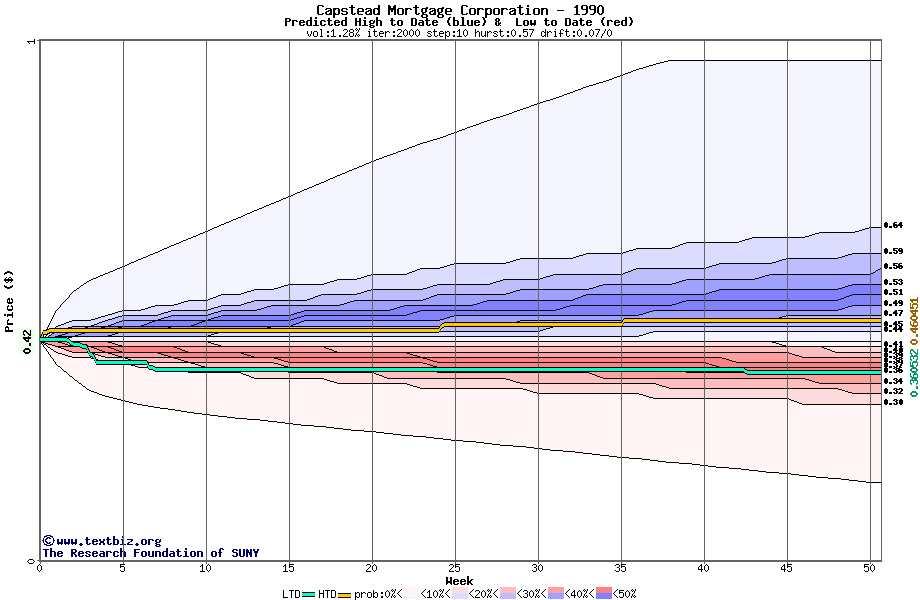Image resolution: width=920 pixels, height=600 pixels.
Task: Select the "vol:1.28%" parameter text
Action: (333, 33)
